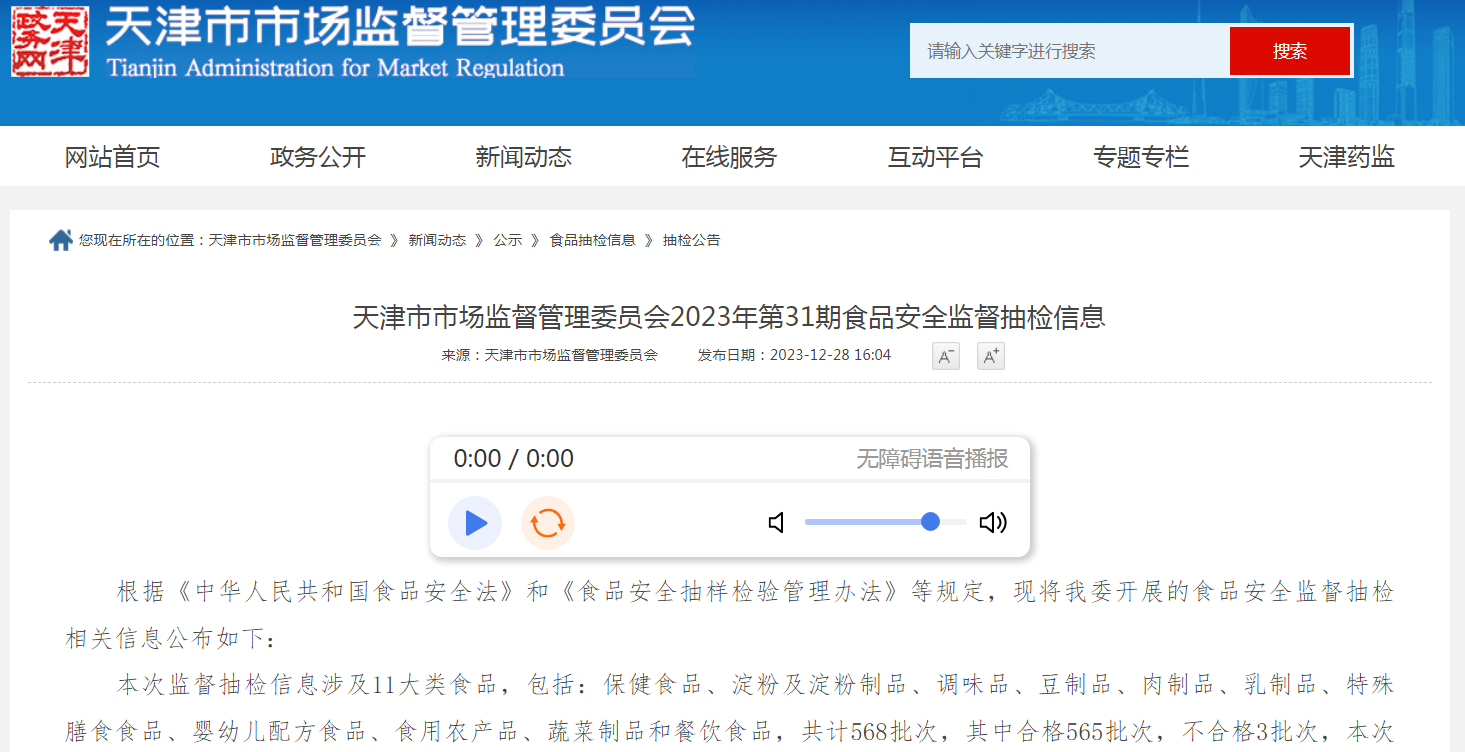Decrease font size with A- icon
This screenshot has width=1465, height=752.
[x=945, y=356]
